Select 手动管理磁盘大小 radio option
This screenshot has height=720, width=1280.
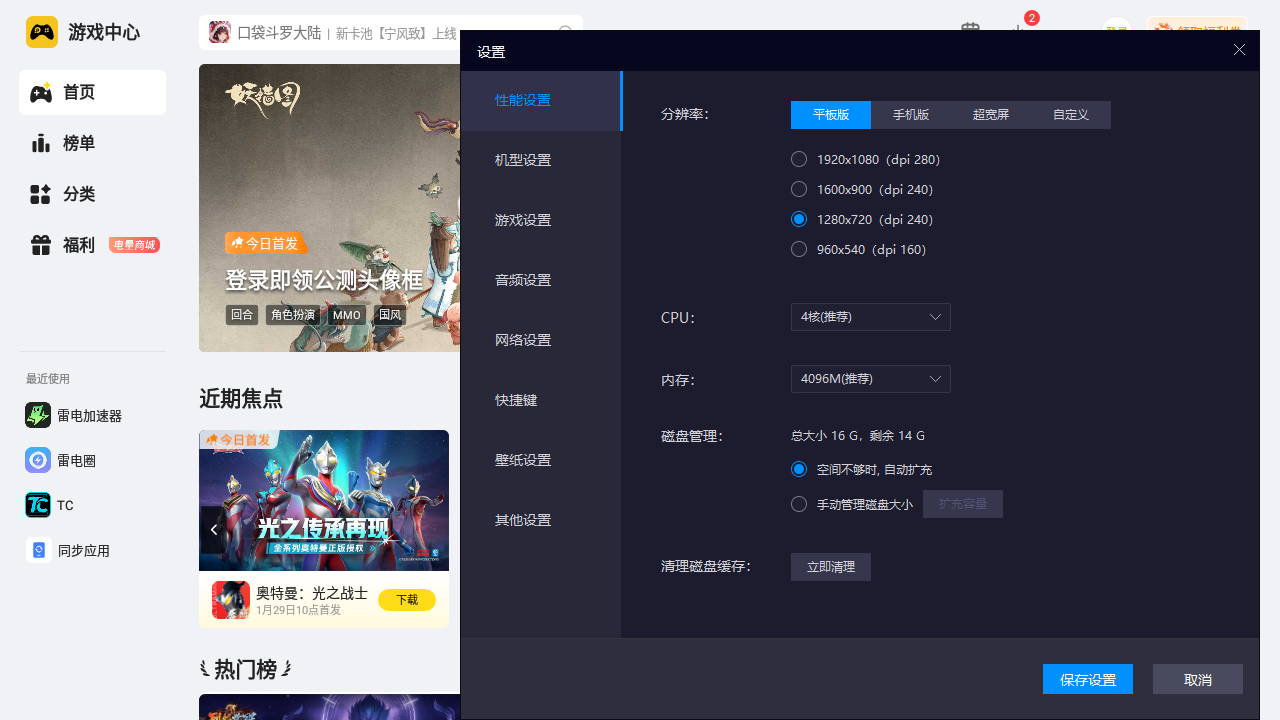(799, 504)
